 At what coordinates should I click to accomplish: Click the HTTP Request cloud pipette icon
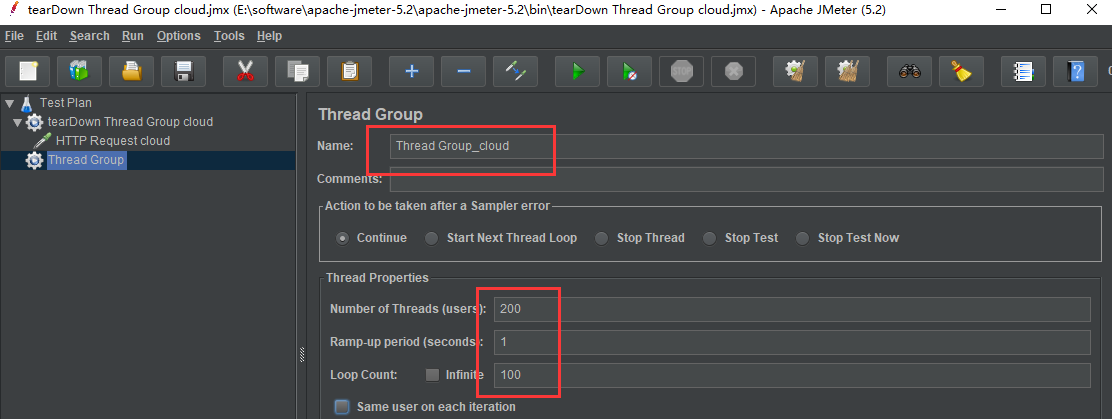tap(43, 141)
